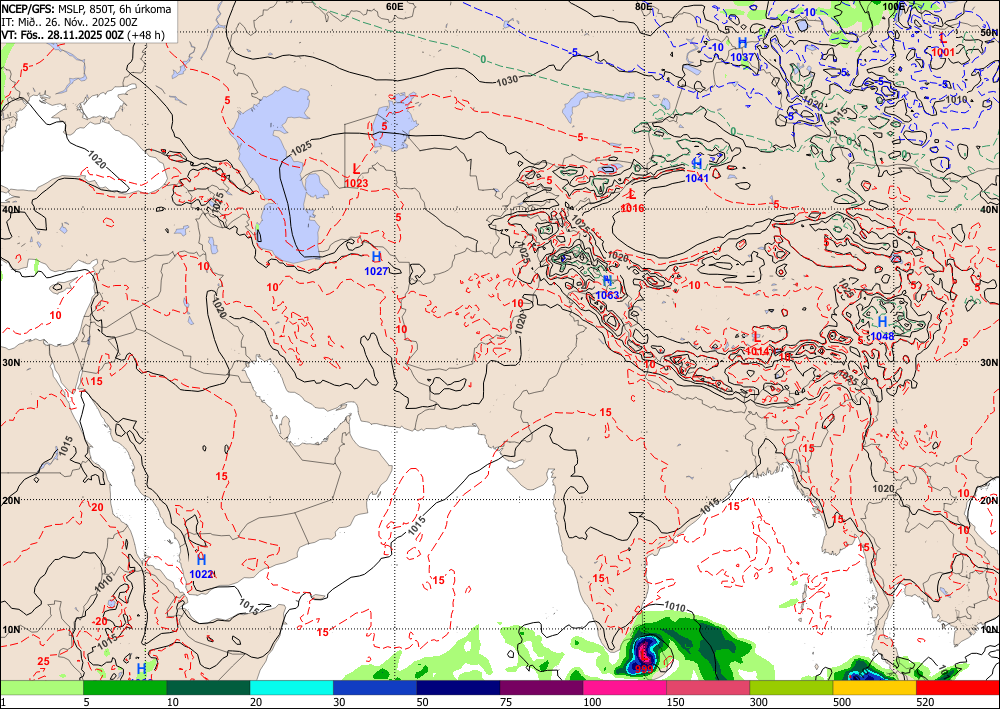1000x709 pixels.
Task: Click the legend scale value '500'
Action: click(x=842, y=702)
